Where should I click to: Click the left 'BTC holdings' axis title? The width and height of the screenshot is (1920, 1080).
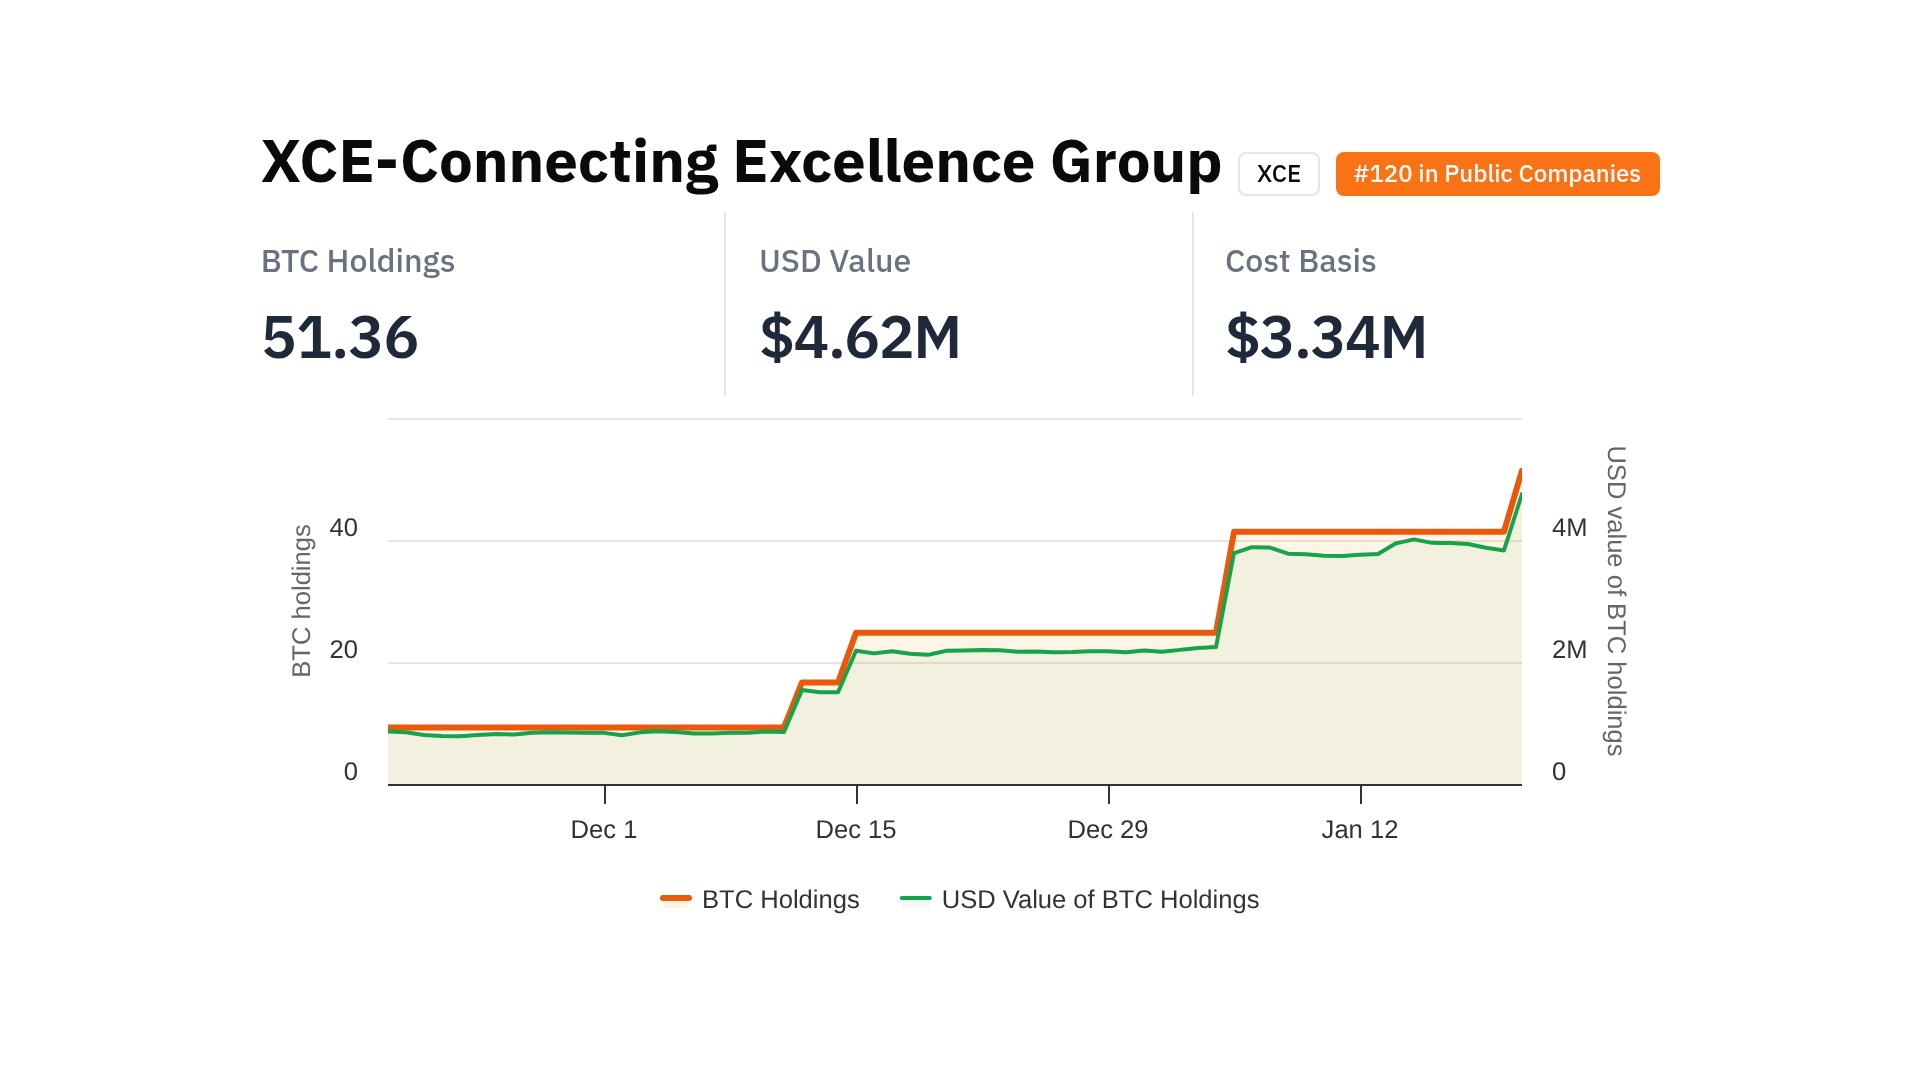[x=302, y=600]
